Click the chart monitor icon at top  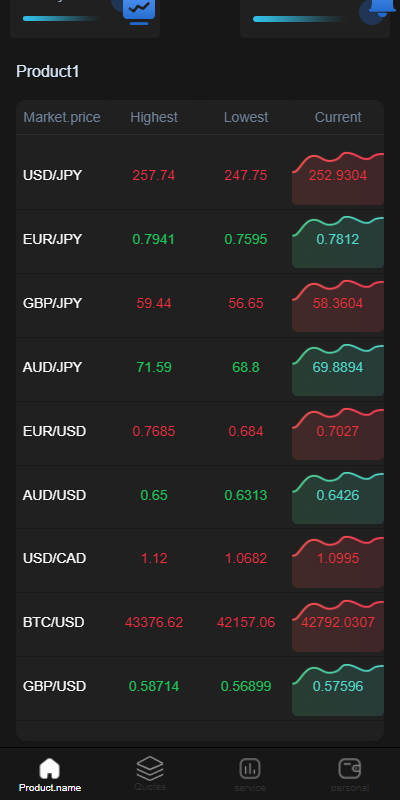point(139,11)
